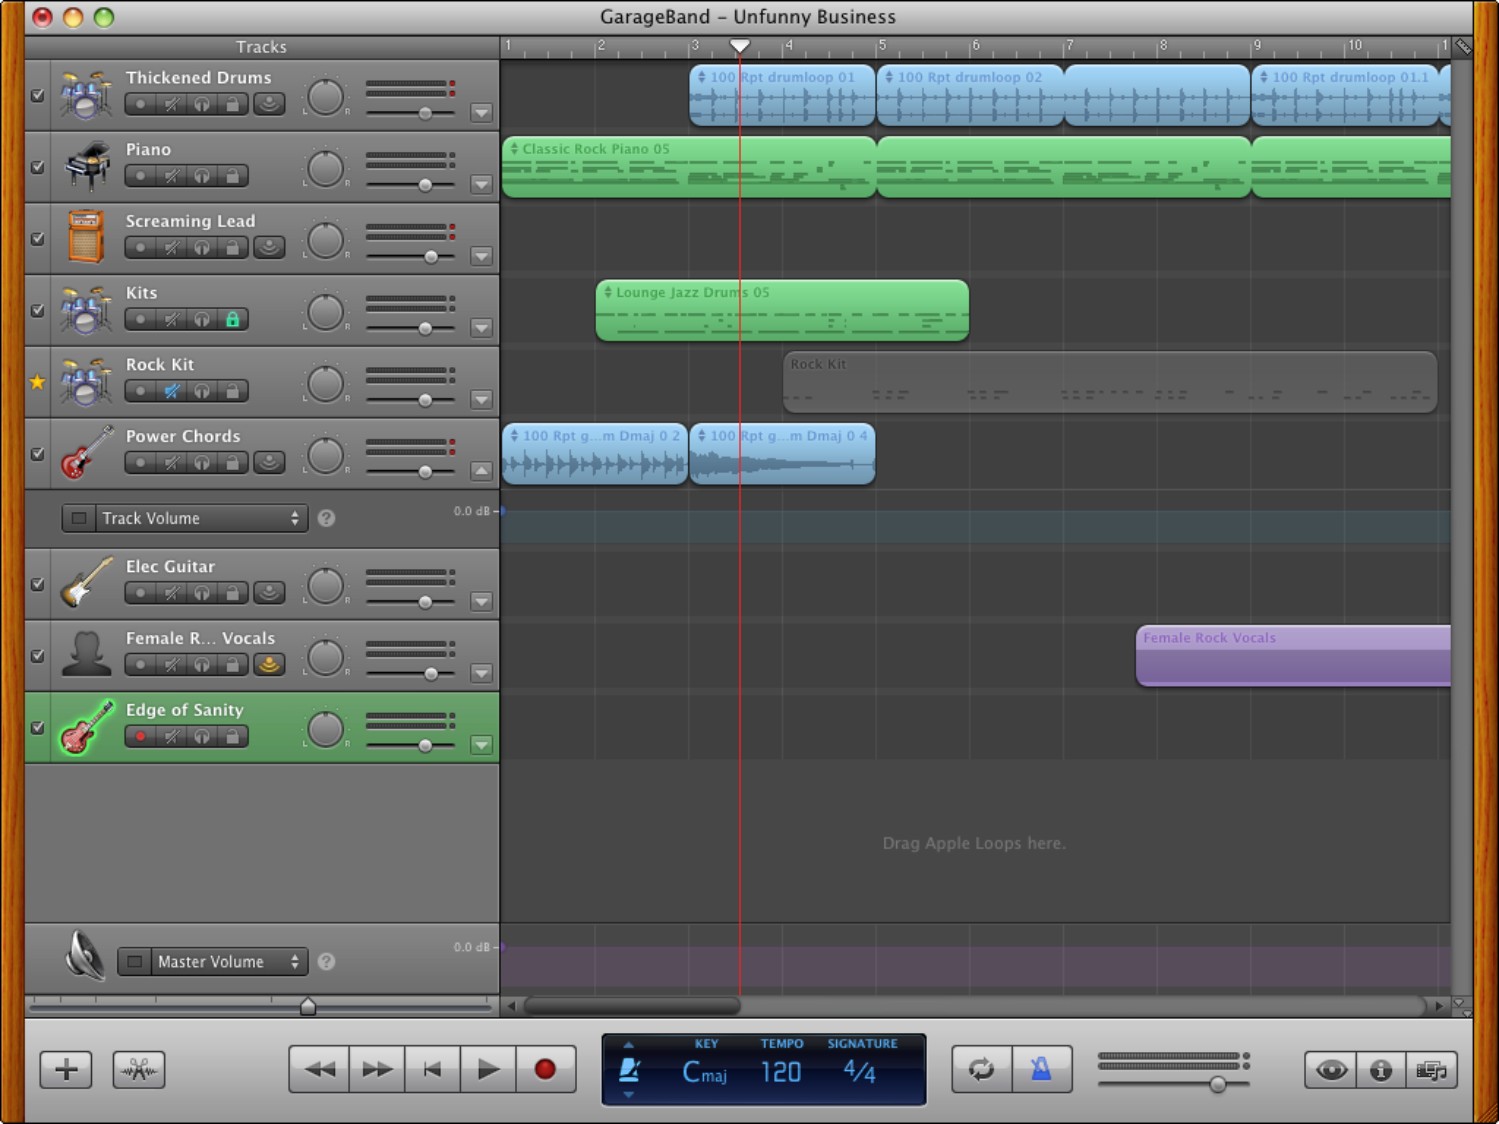Click the tempo value 120

tap(781, 1073)
